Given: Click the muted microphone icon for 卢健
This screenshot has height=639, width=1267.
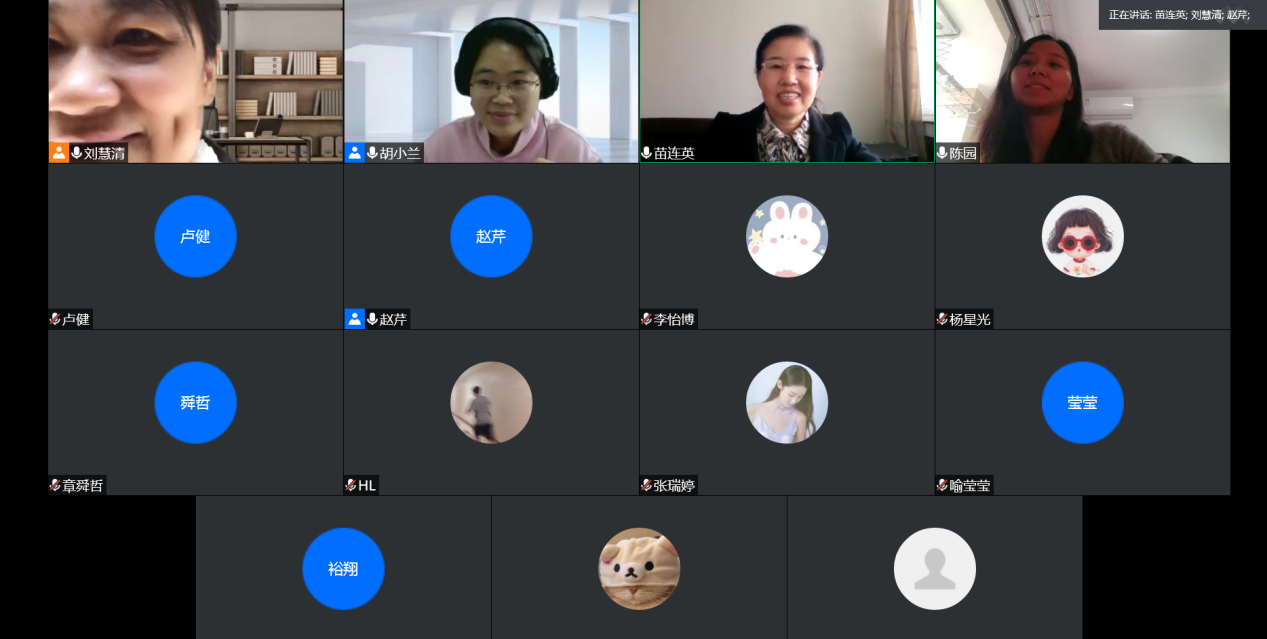Looking at the screenshot, I should [55, 319].
